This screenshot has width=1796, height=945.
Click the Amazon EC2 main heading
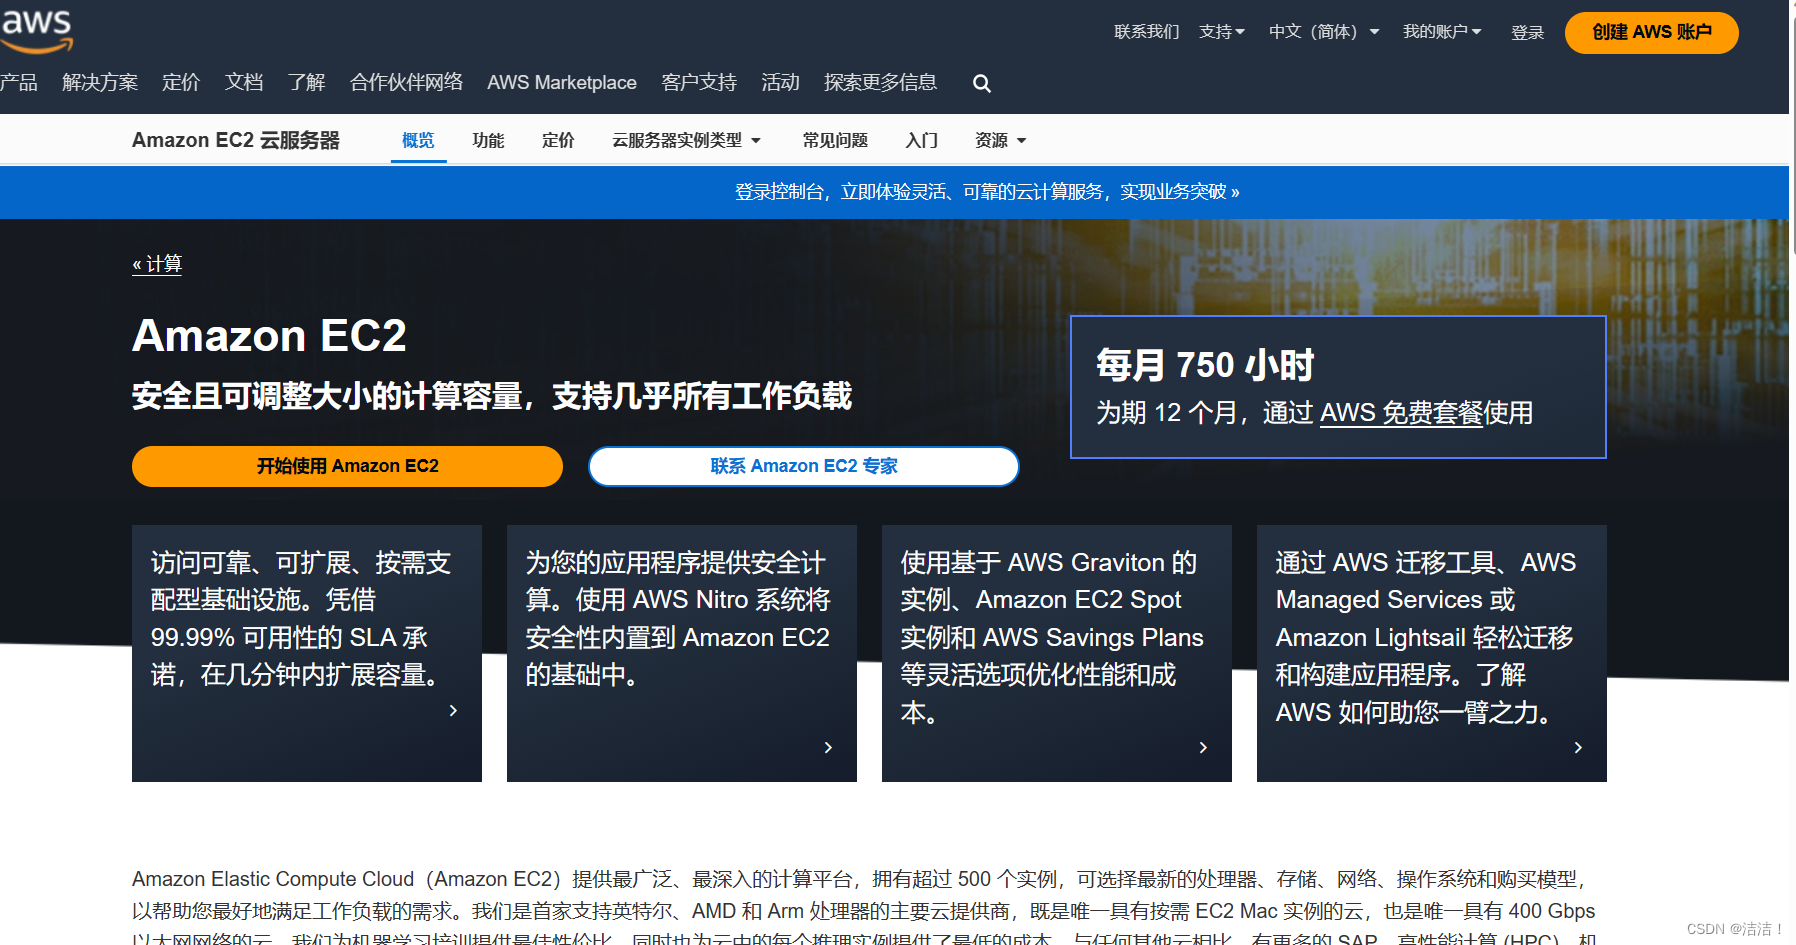pos(270,336)
